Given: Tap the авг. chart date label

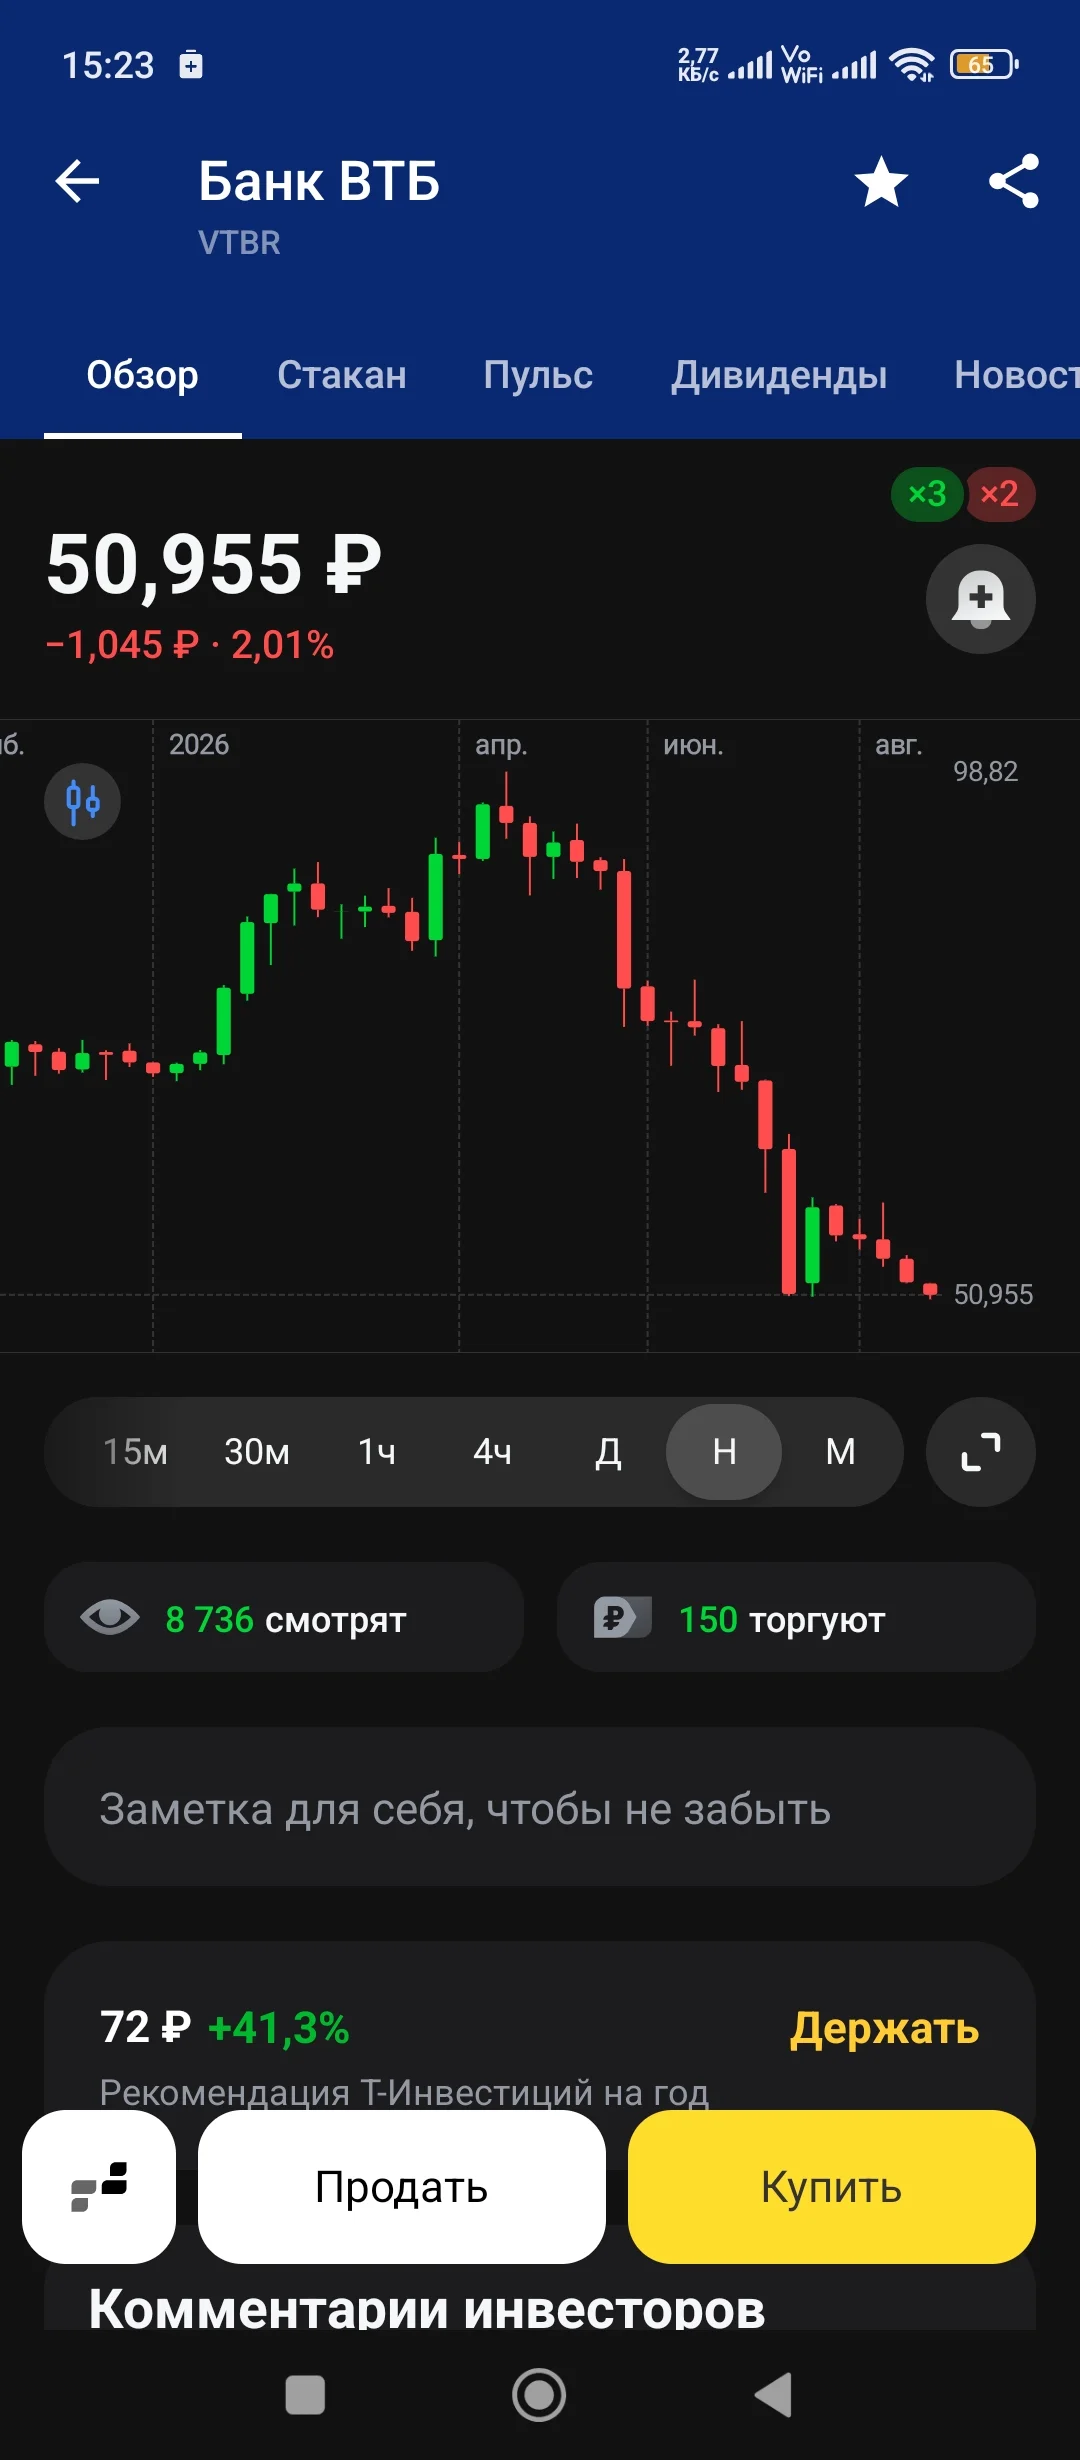Looking at the screenshot, I should coord(899,746).
